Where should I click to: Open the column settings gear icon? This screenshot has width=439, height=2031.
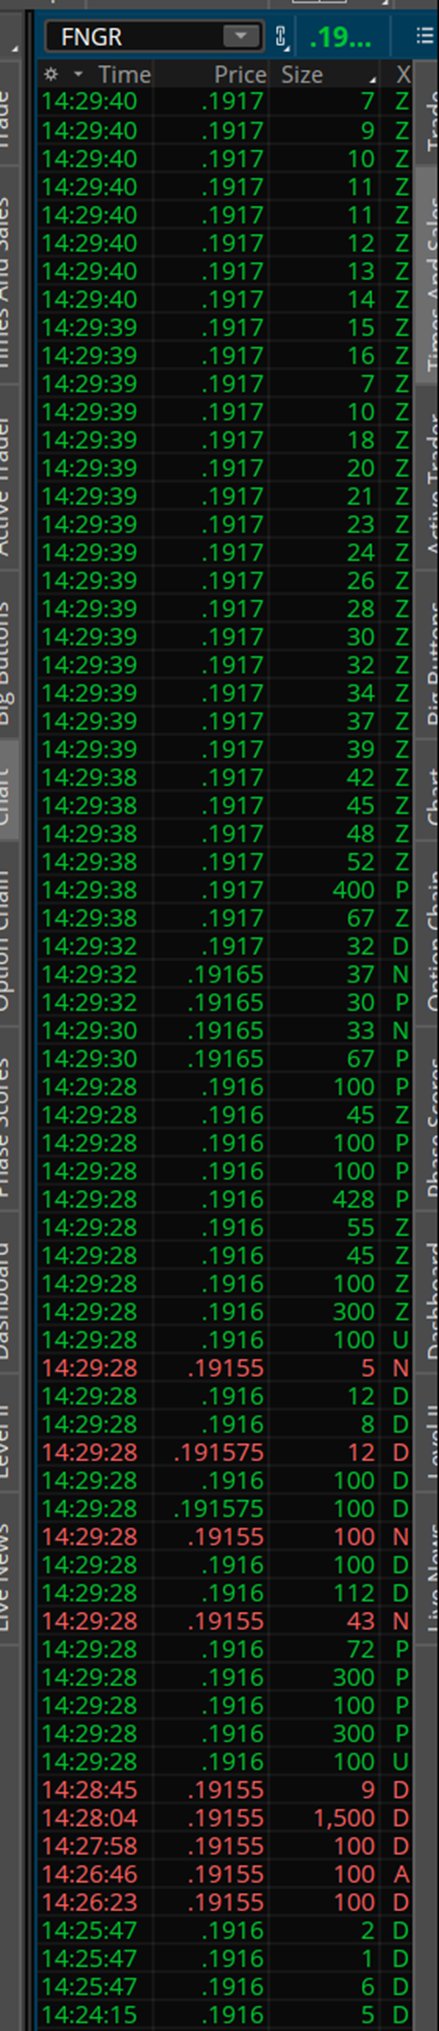click(51, 75)
